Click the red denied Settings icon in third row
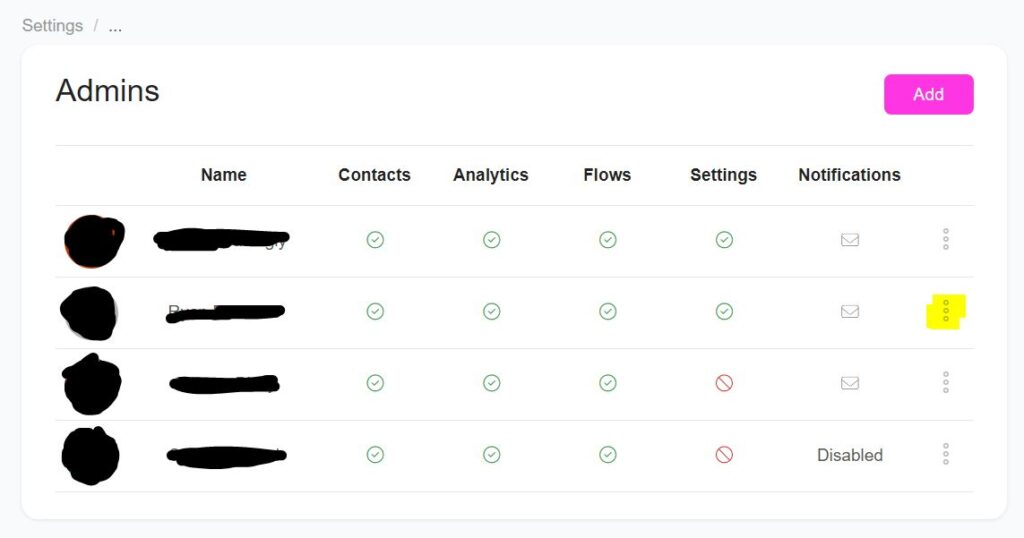The image size is (1024, 538). (724, 382)
